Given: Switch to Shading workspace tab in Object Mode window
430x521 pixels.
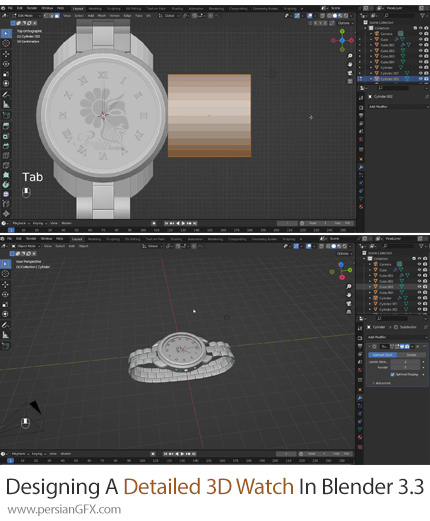Looking at the screenshot, I should (176, 239).
